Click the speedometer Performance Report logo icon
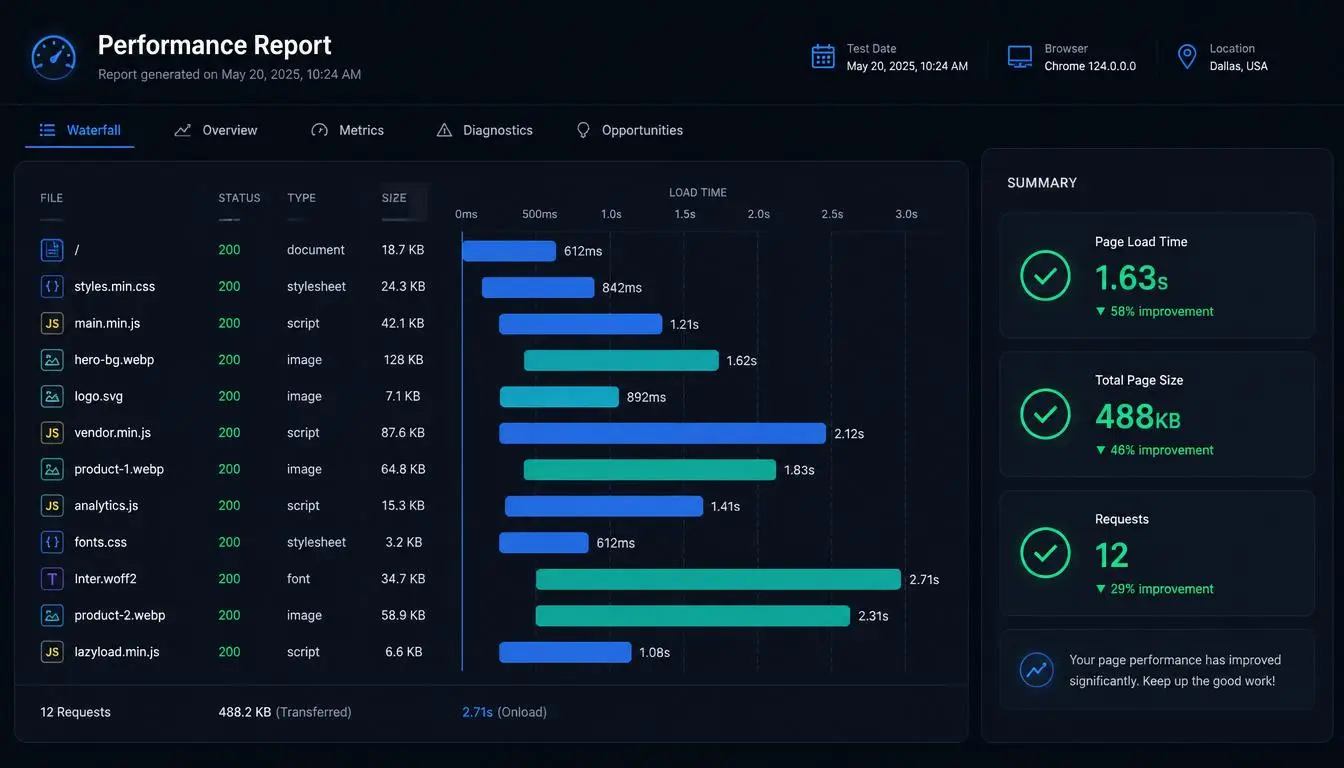Screen dimensions: 1344x768 pyautogui.click(x=54, y=57)
